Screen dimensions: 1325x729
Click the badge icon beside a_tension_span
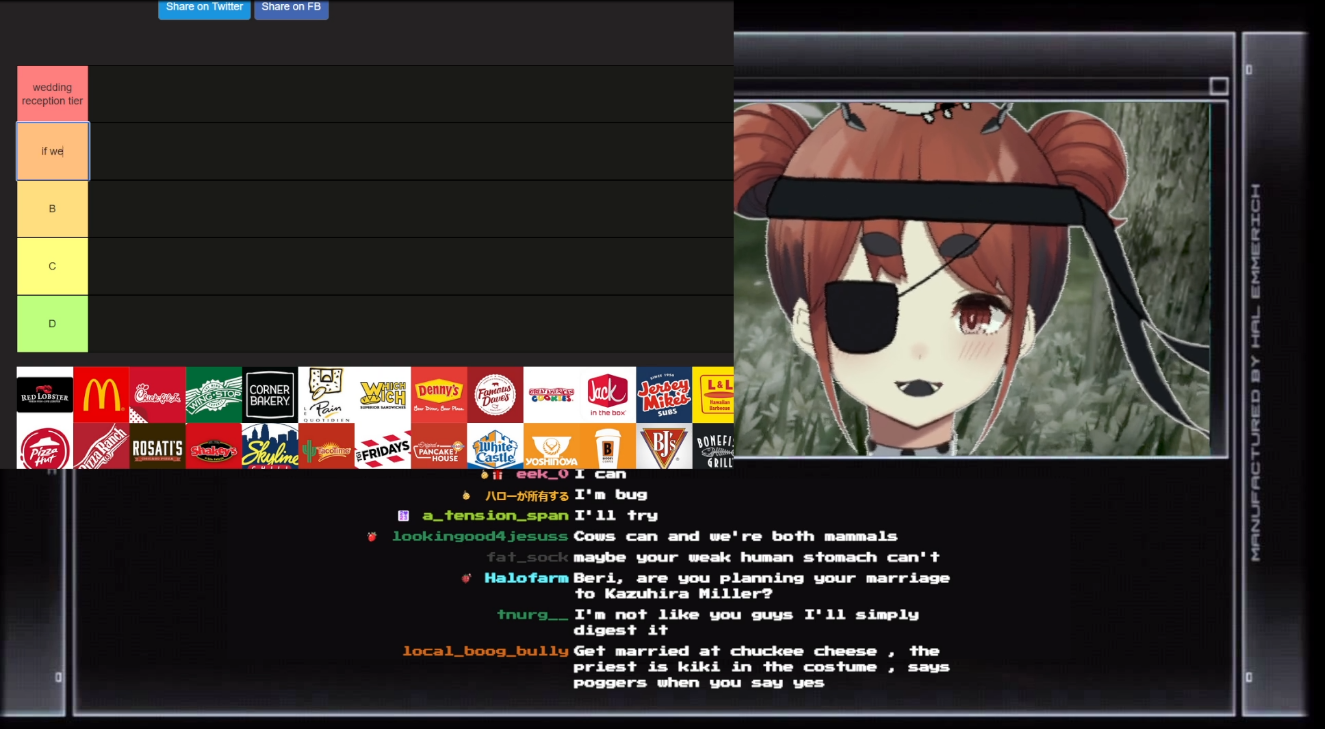click(404, 516)
